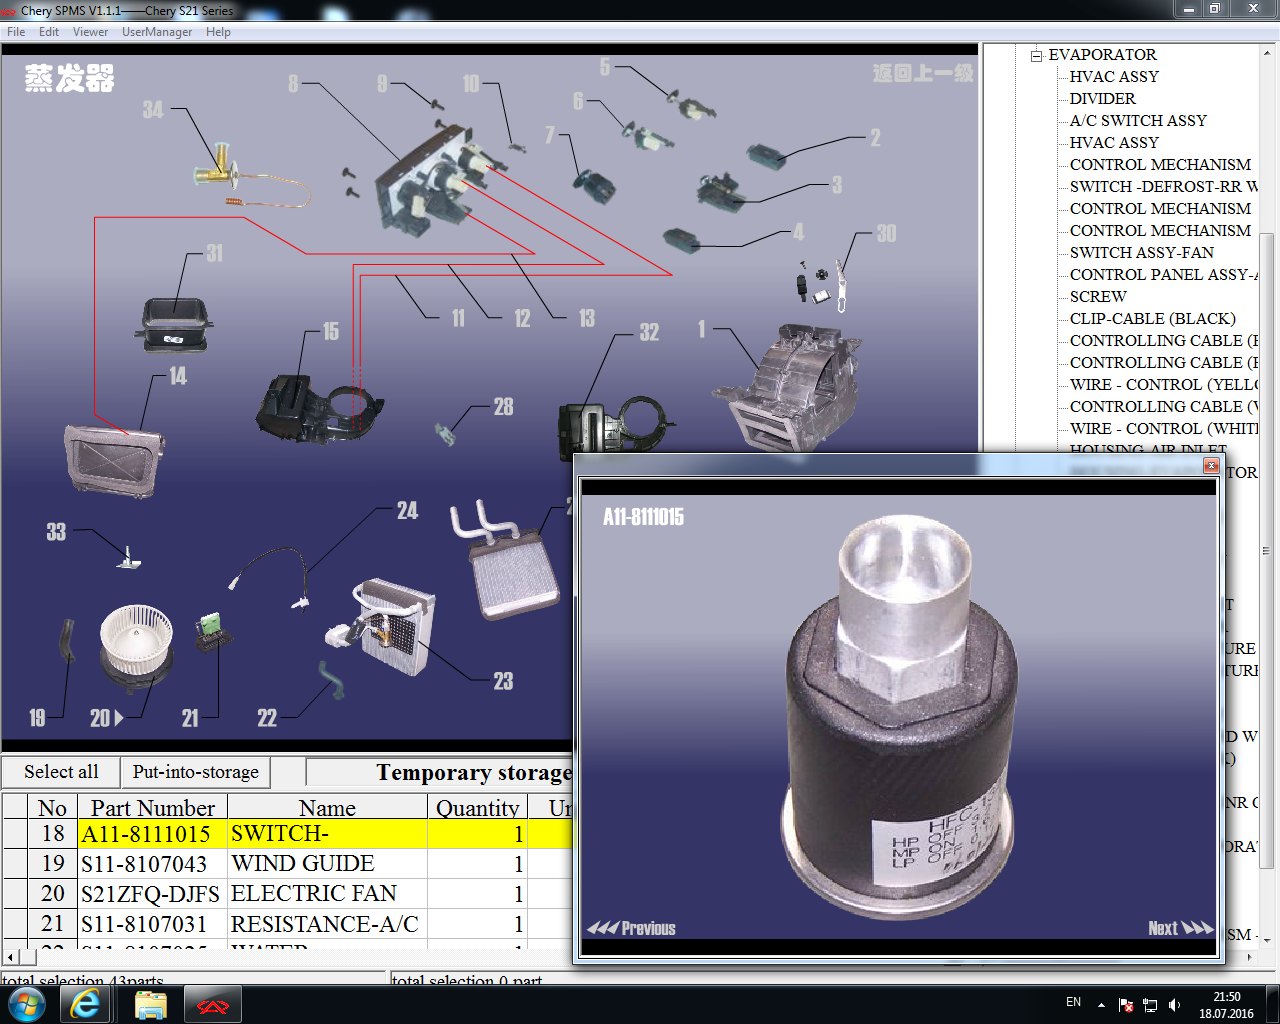Select CLIP-CABLE (BLACK) in the tree
This screenshot has width=1280, height=1024.
[x=1152, y=319]
